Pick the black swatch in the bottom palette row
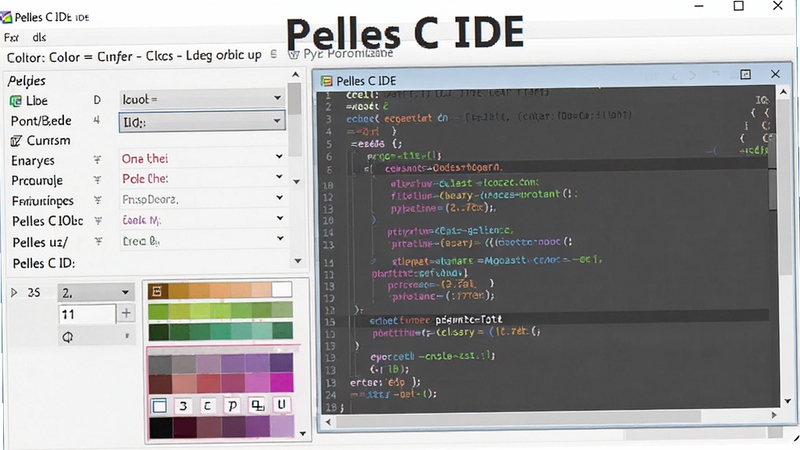Viewport: 800px width, 450px height. 161,428
